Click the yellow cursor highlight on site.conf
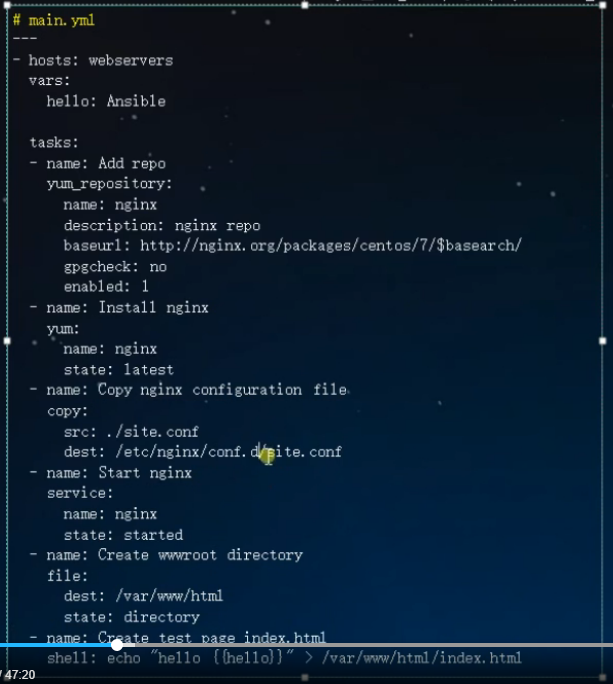The width and height of the screenshot is (613, 684). point(267,456)
